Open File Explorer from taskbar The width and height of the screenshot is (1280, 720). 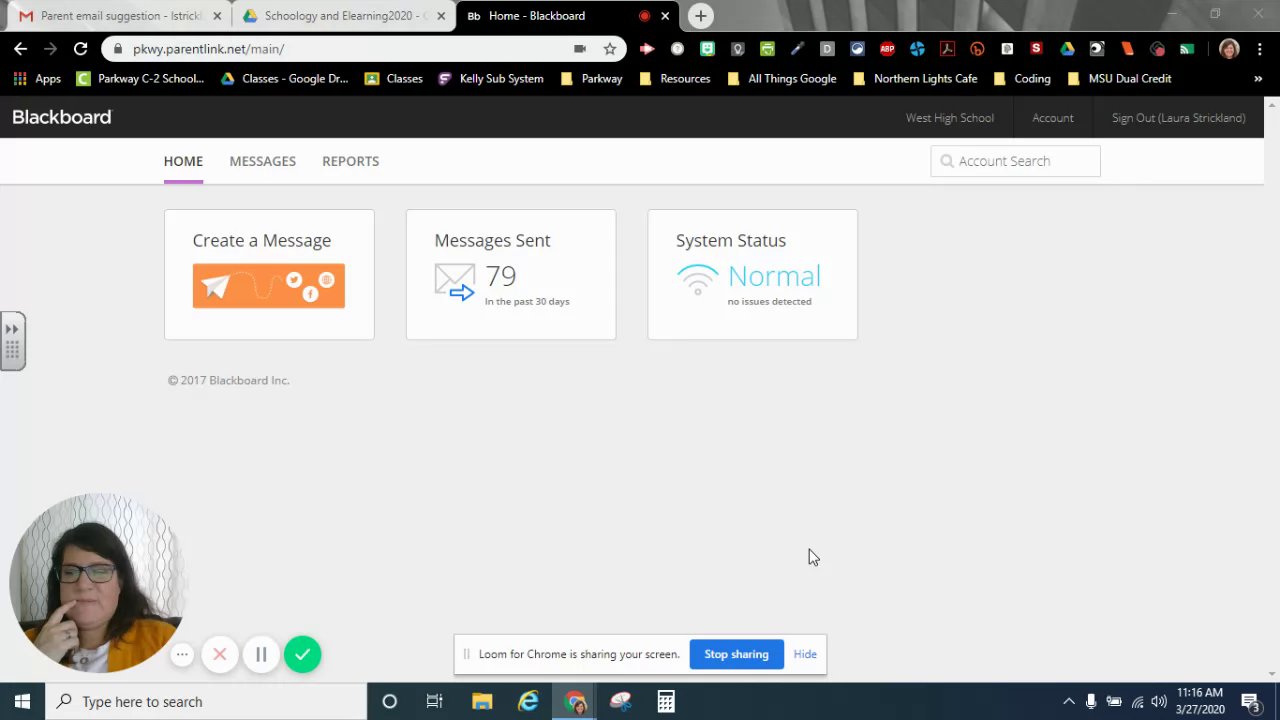(482, 701)
